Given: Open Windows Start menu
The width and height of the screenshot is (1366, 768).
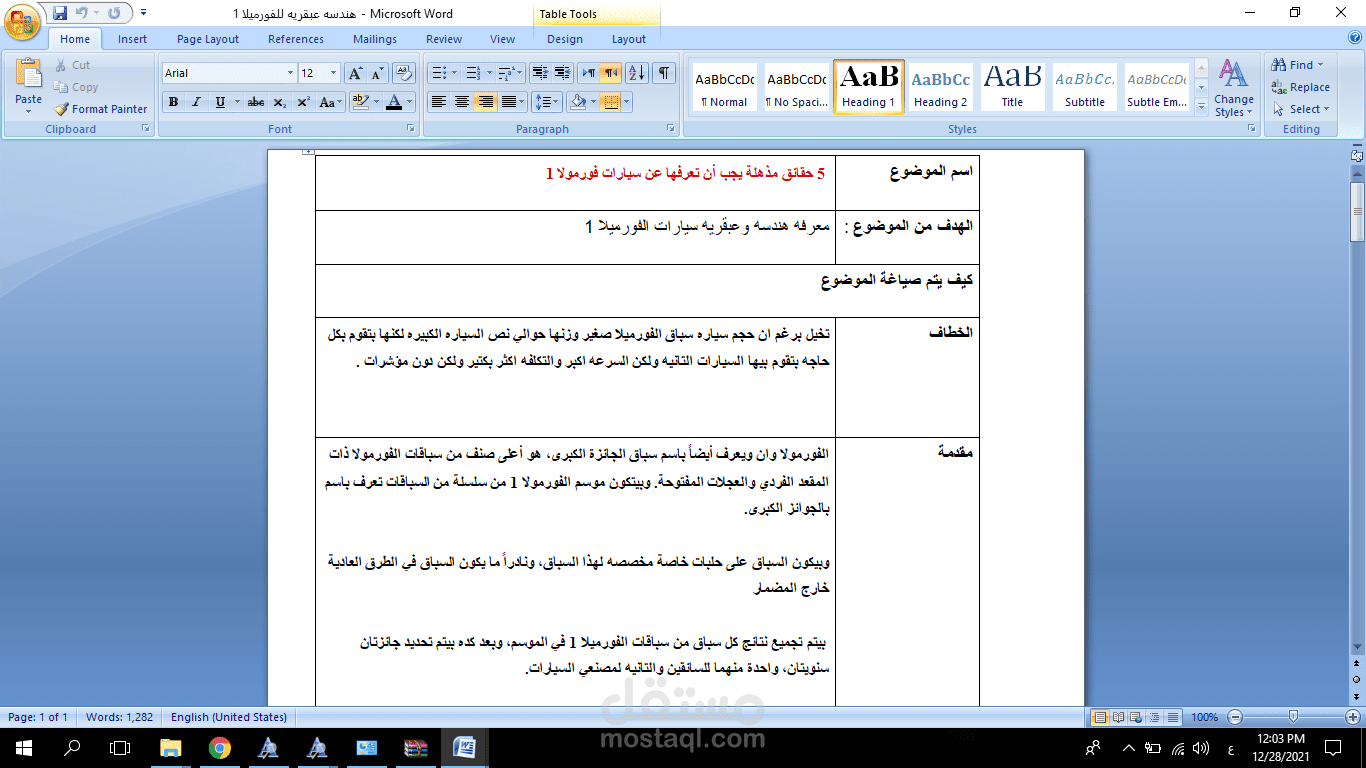Looking at the screenshot, I should tap(23, 747).
